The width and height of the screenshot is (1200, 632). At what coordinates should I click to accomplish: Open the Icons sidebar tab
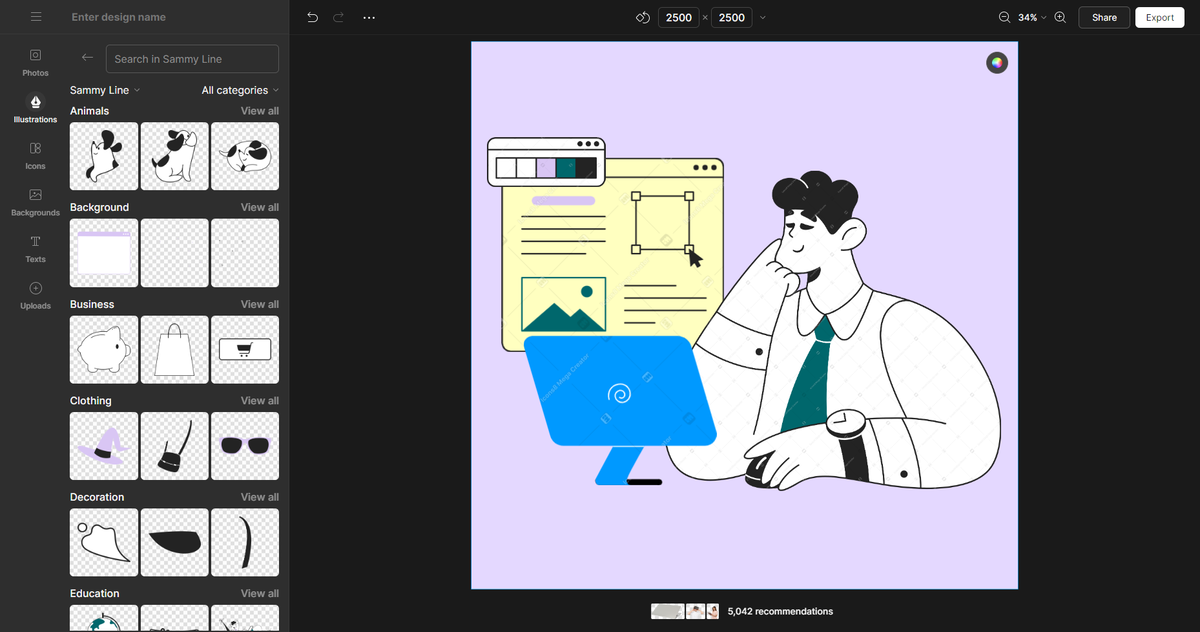coord(35,155)
